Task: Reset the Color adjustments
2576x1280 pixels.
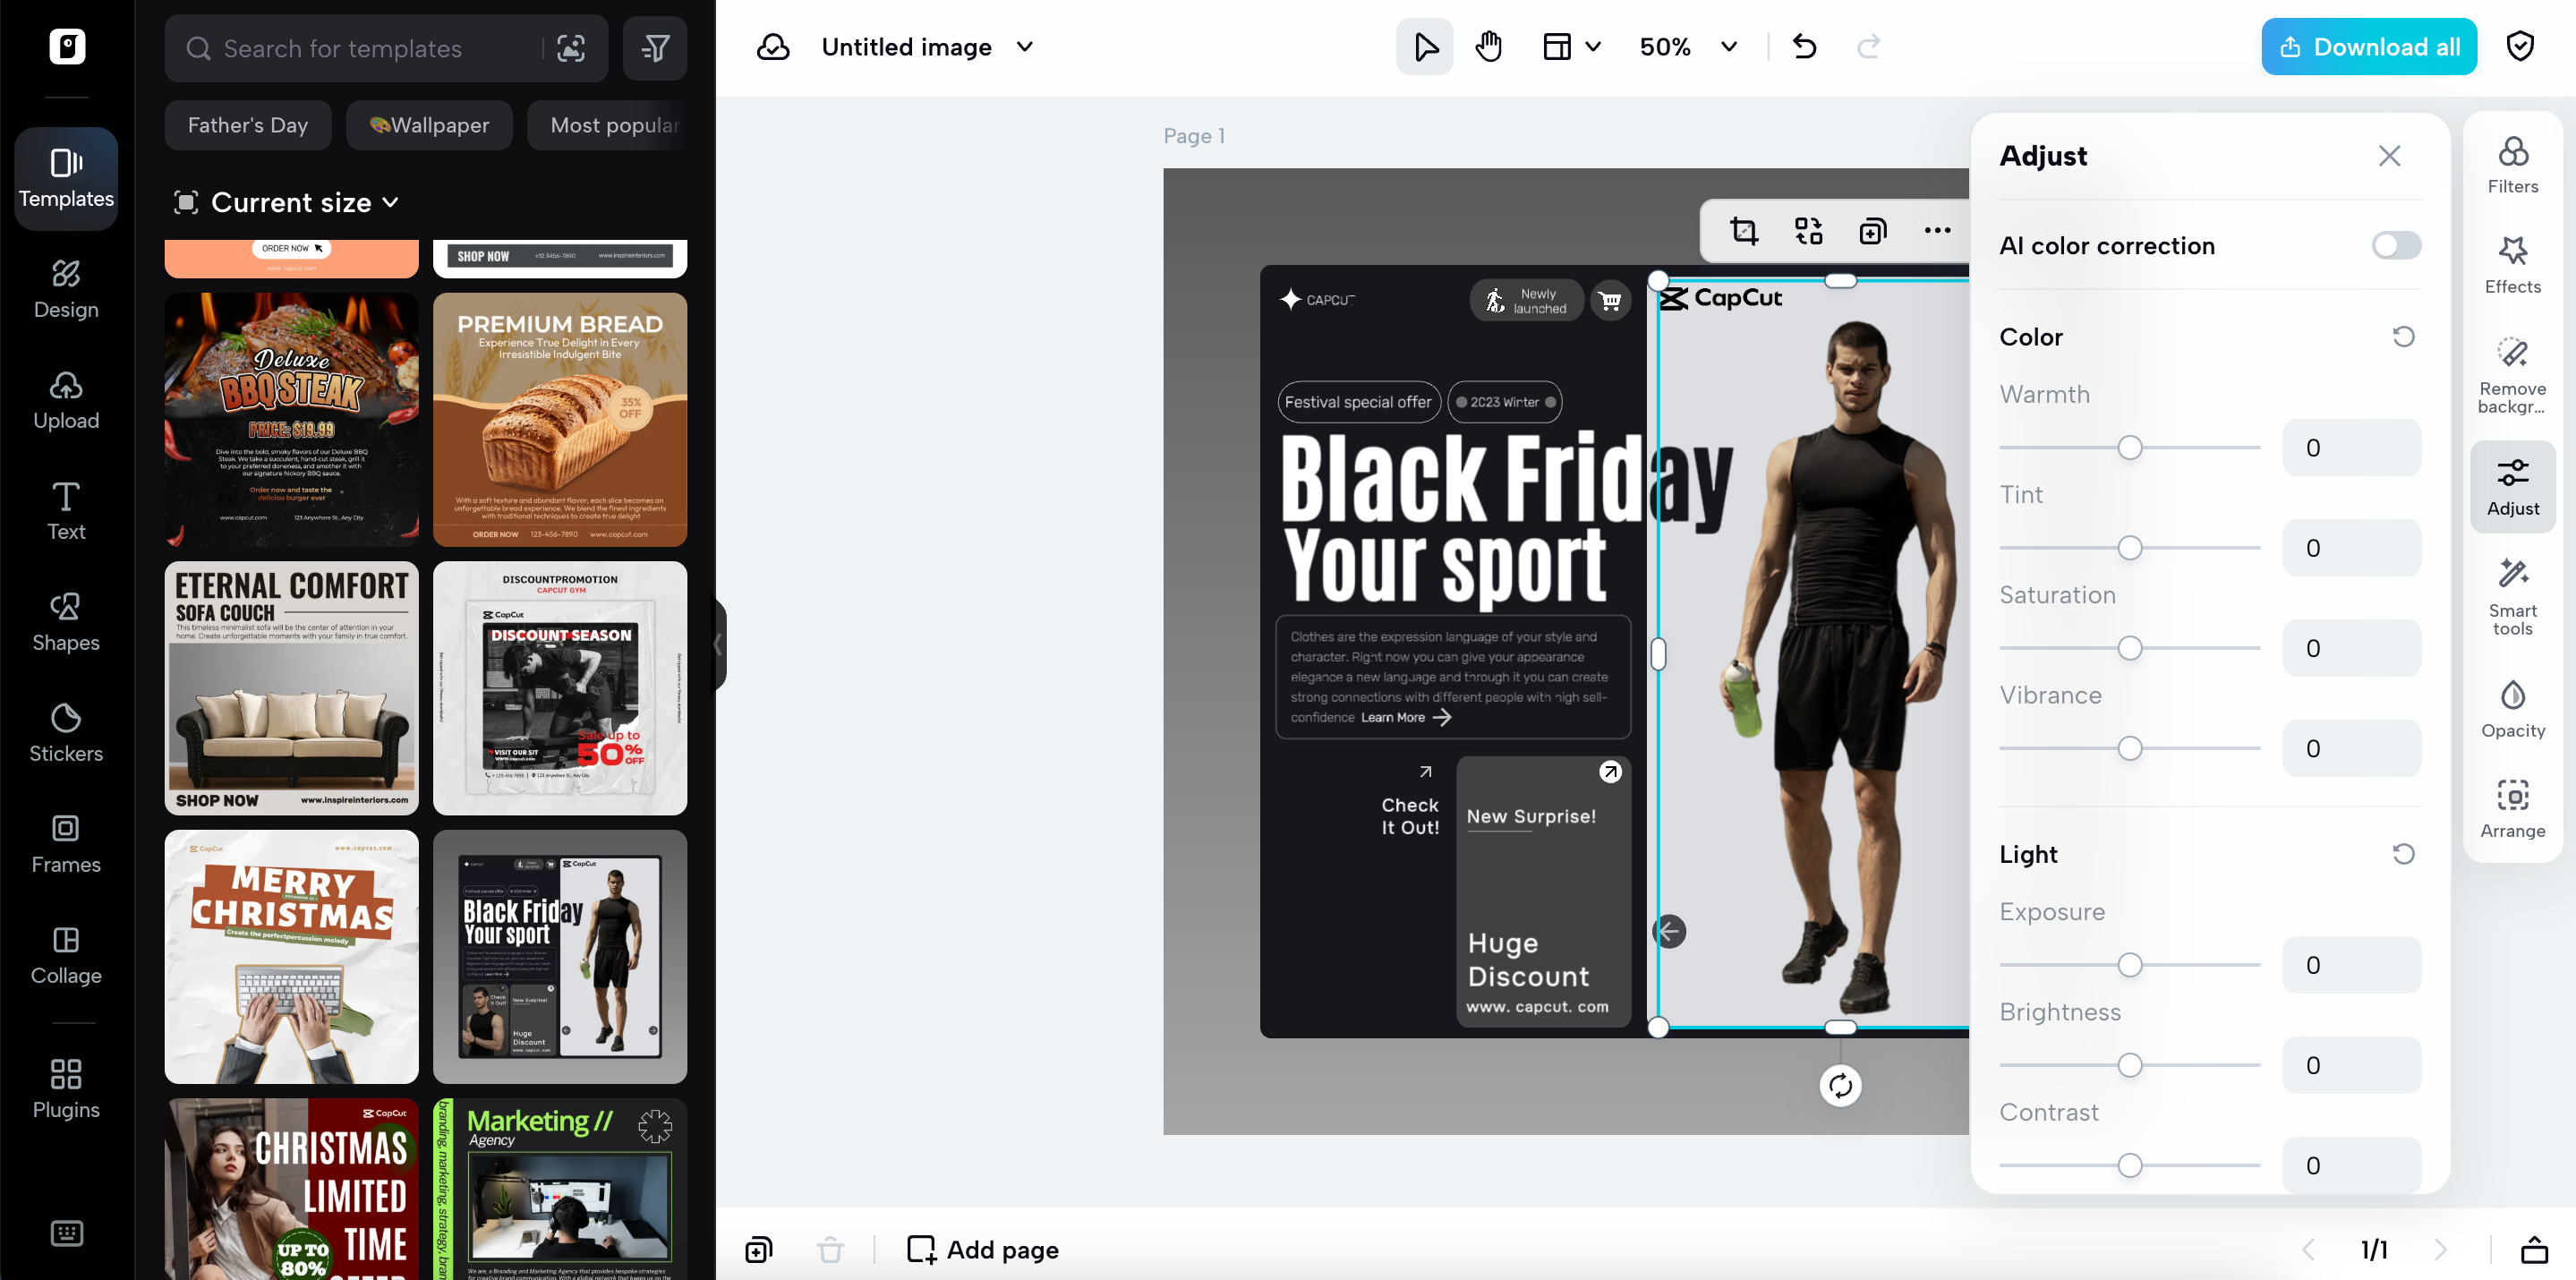Action: pos(2404,337)
